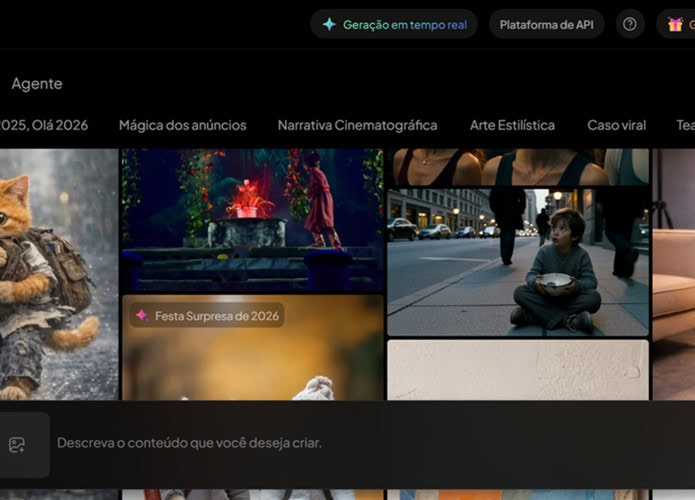
Task: Open the Narrativa Cinematográfica category
Action: click(x=357, y=125)
